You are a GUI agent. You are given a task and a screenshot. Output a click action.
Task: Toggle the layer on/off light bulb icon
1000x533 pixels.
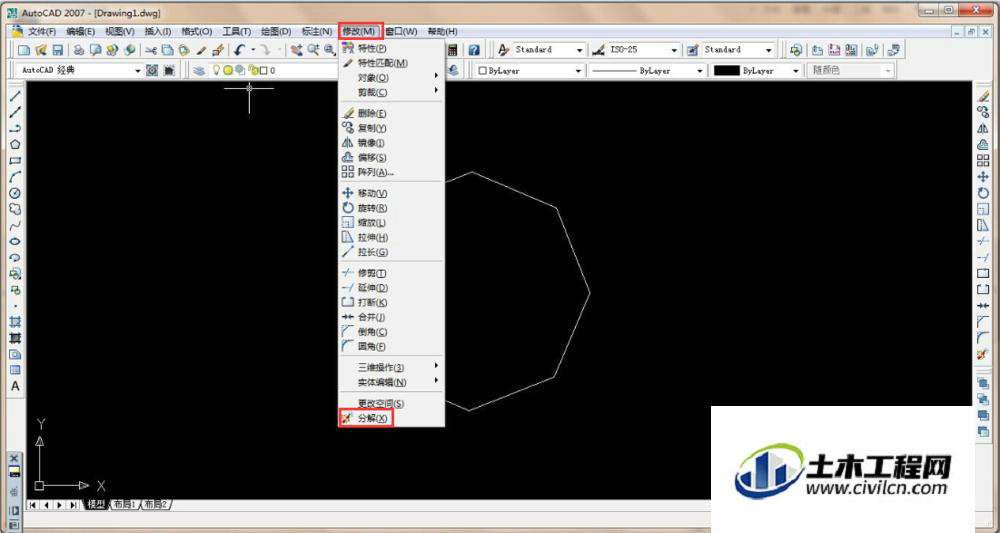216,70
